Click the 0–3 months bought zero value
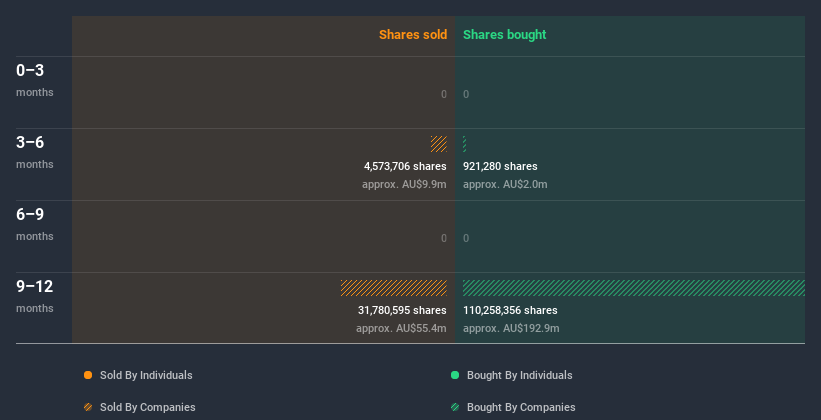 point(466,94)
